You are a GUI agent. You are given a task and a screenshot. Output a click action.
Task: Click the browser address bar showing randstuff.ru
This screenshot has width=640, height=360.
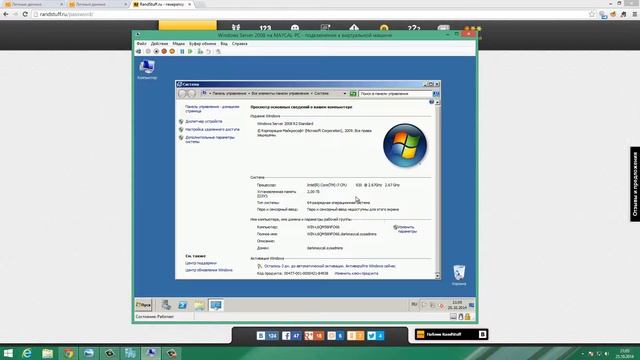(310, 14)
